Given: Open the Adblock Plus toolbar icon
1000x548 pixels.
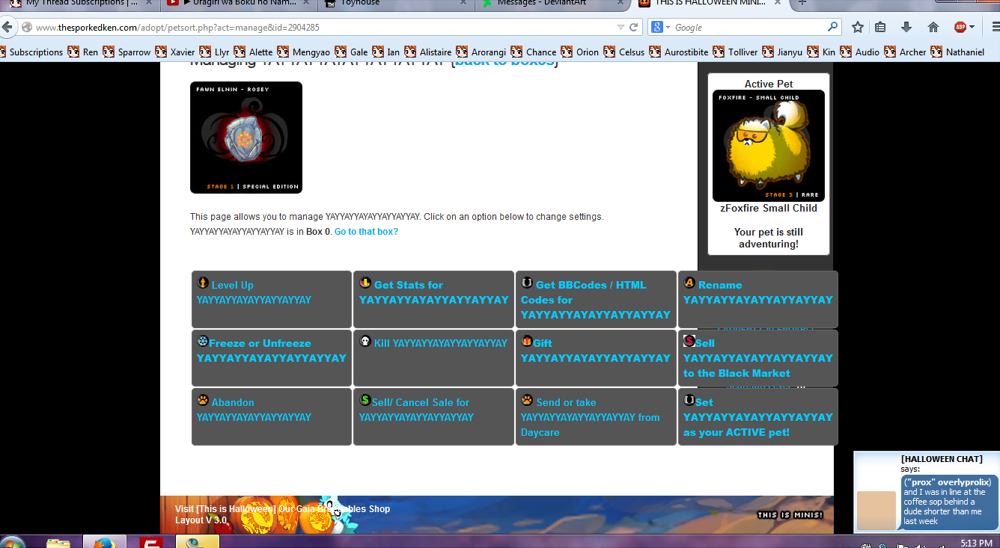Looking at the screenshot, I should click(x=960, y=27).
